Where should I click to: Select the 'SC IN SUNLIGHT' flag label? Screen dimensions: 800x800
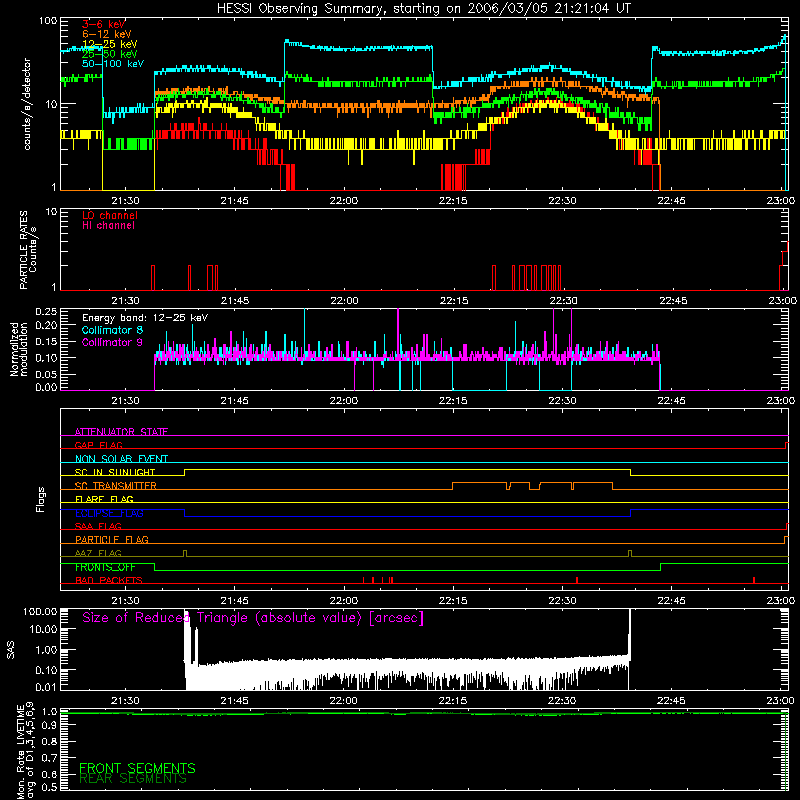(x=115, y=472)
